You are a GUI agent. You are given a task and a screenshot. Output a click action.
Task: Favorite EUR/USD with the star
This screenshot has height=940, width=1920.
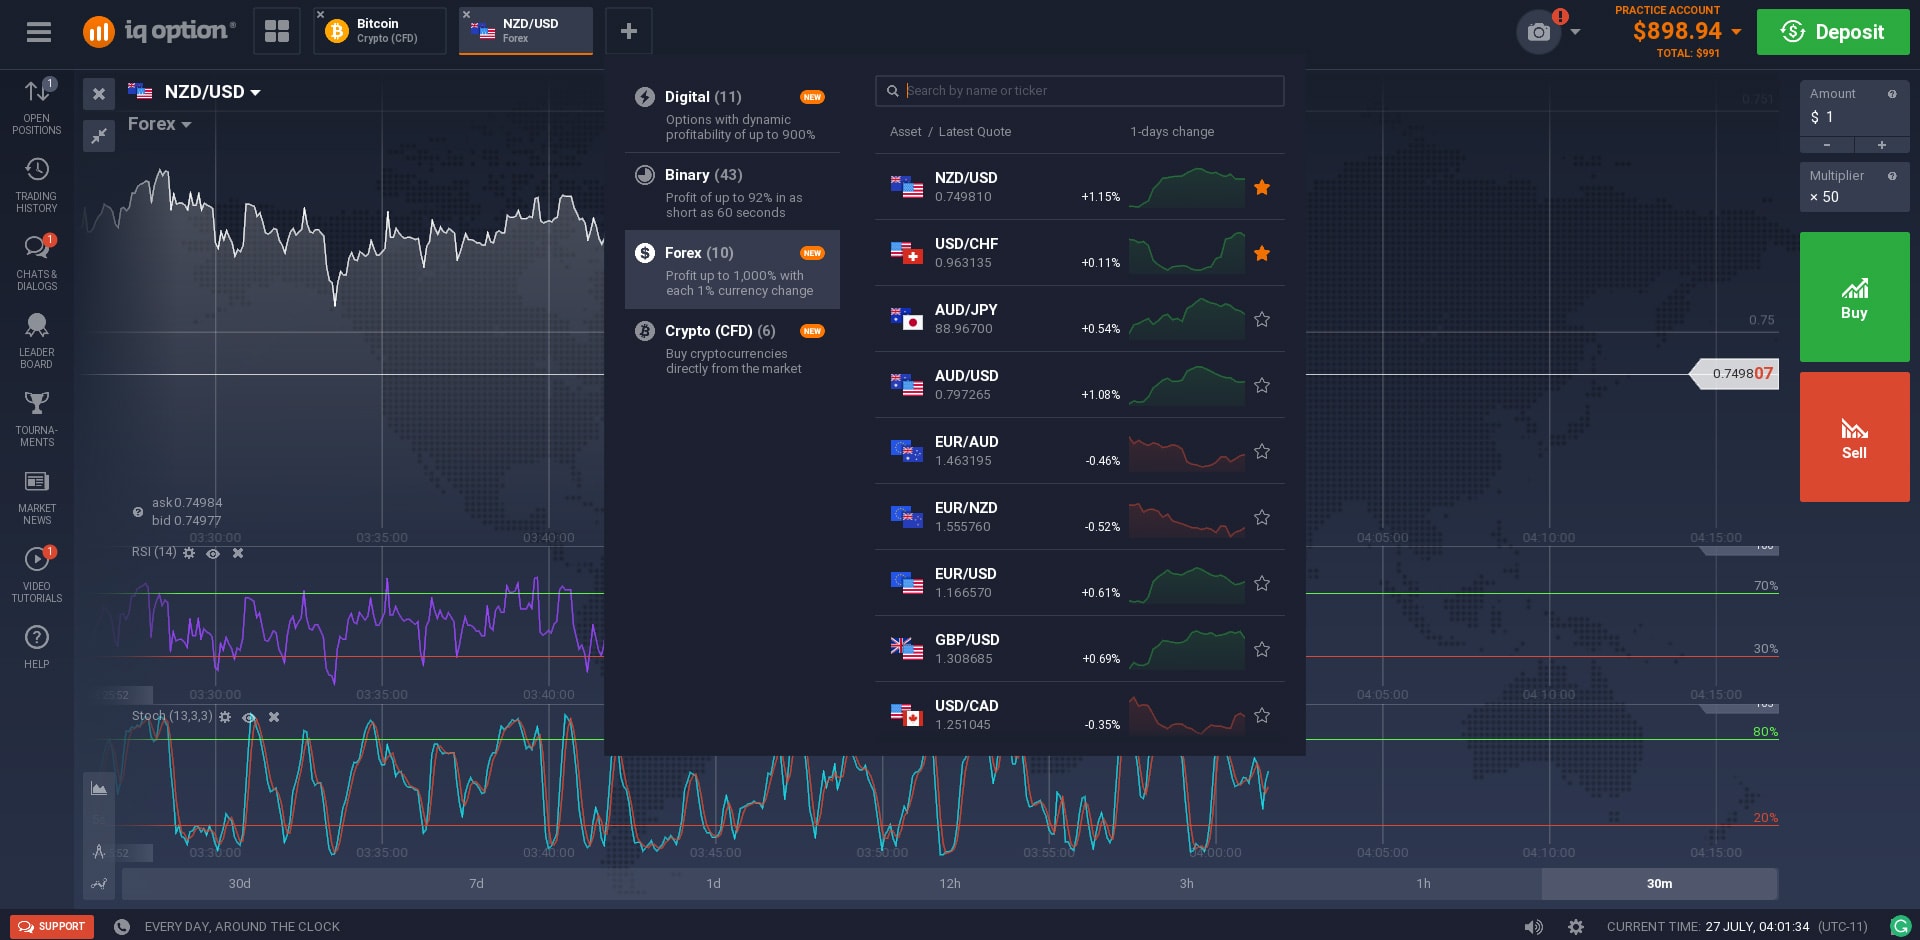[1262, 583]
